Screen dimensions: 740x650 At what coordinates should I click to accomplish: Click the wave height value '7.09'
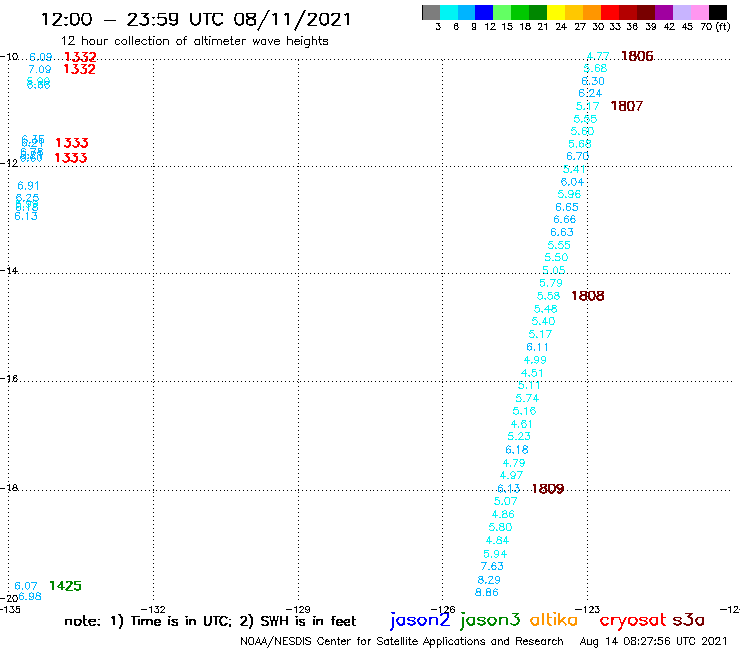(40, 69)
